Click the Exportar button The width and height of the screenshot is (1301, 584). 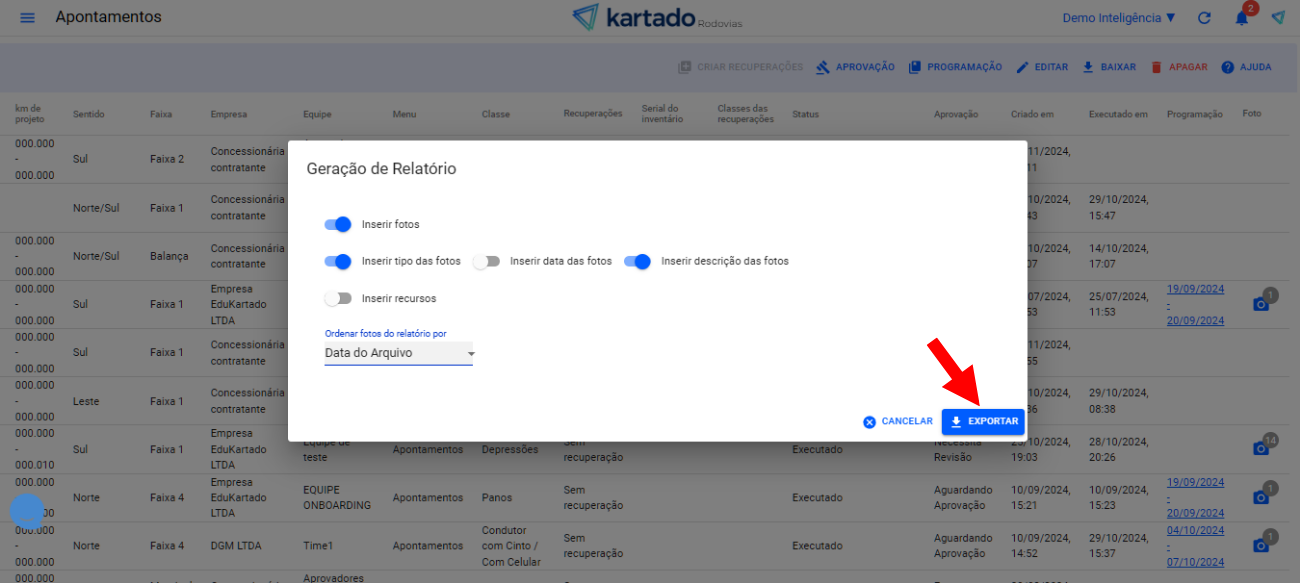pos(983,422)
